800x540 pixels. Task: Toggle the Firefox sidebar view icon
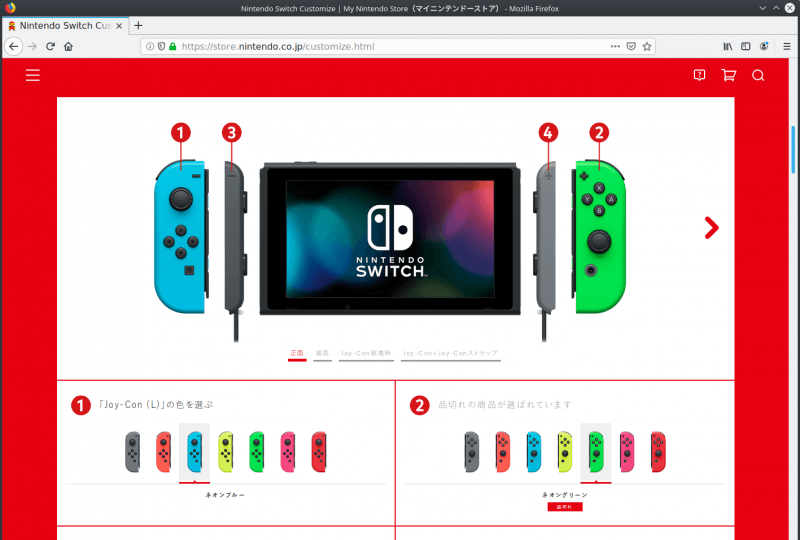[x=745, y=46]
